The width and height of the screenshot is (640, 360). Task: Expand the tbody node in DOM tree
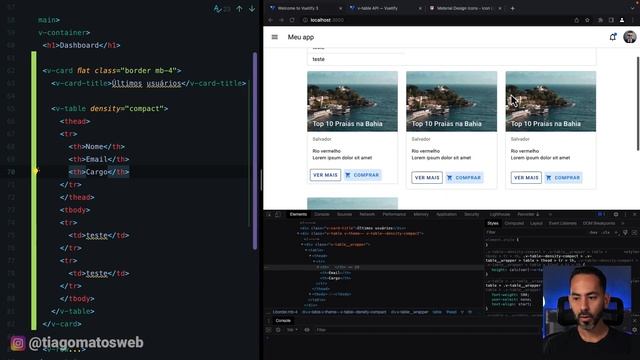tap(310, 294)
